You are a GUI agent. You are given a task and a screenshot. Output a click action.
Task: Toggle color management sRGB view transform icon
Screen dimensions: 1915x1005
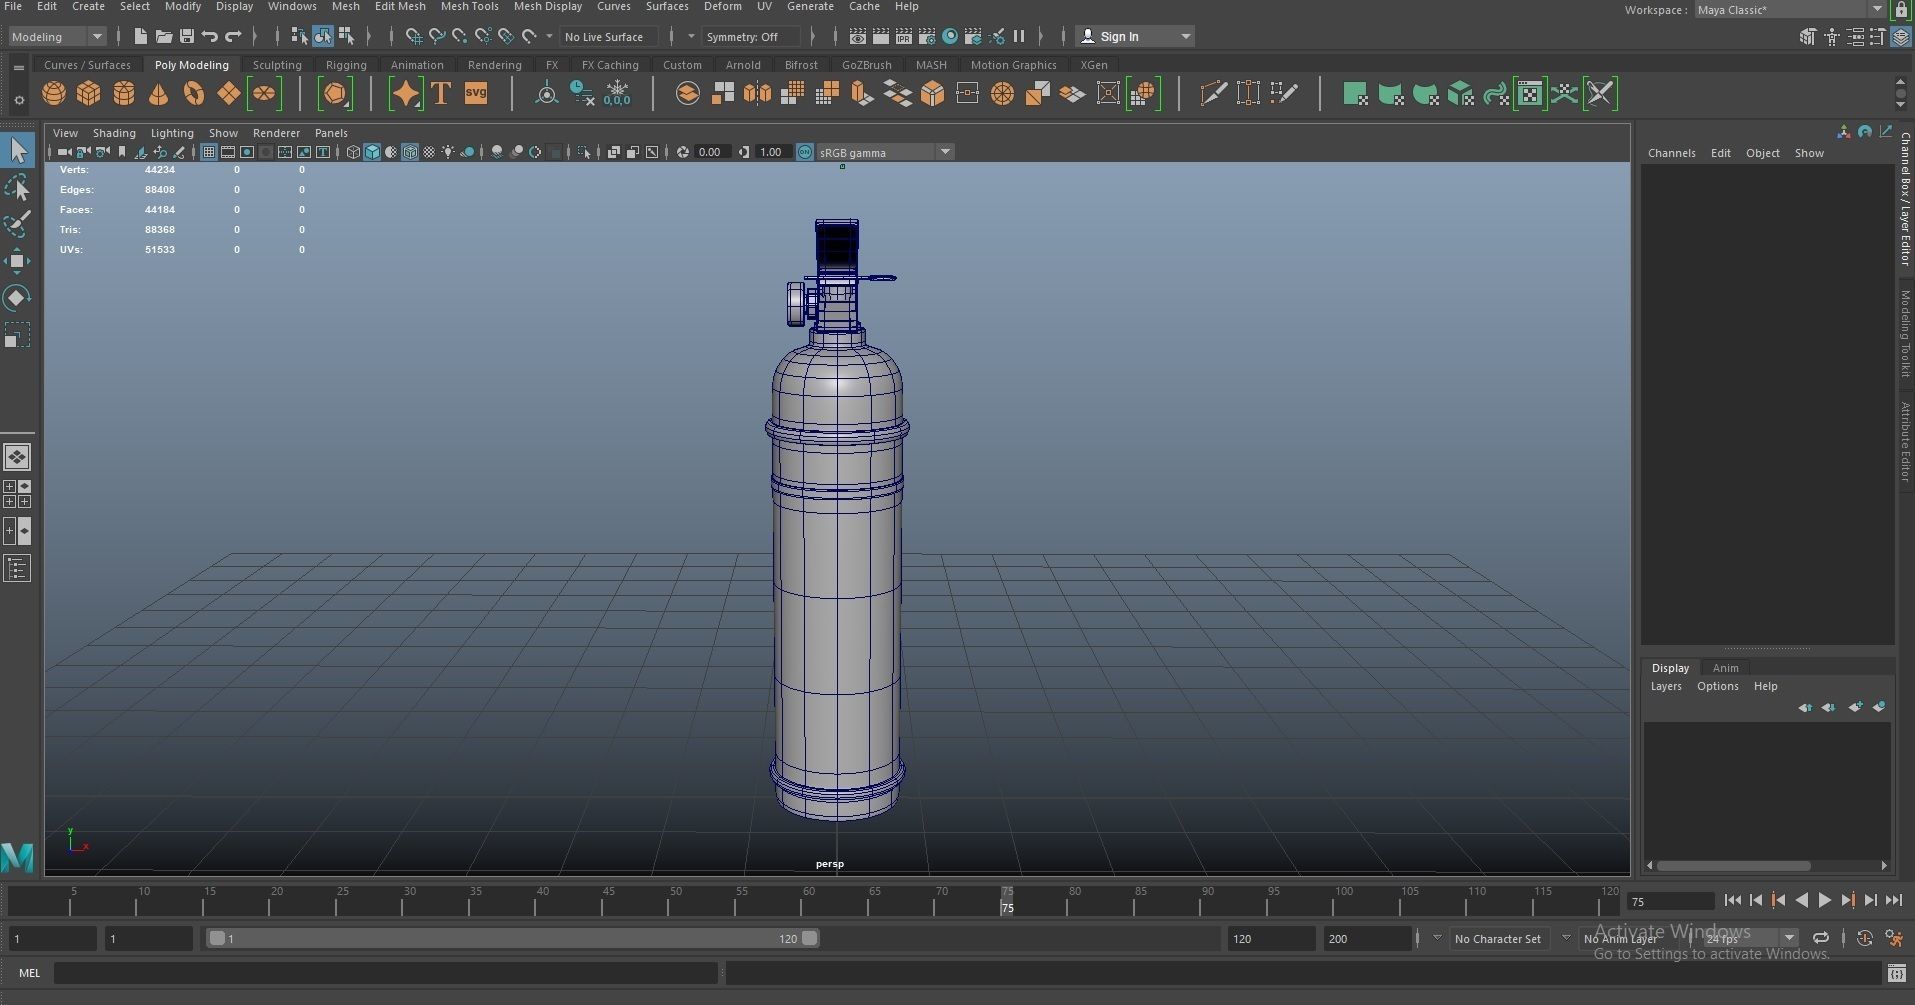point(805,152)
